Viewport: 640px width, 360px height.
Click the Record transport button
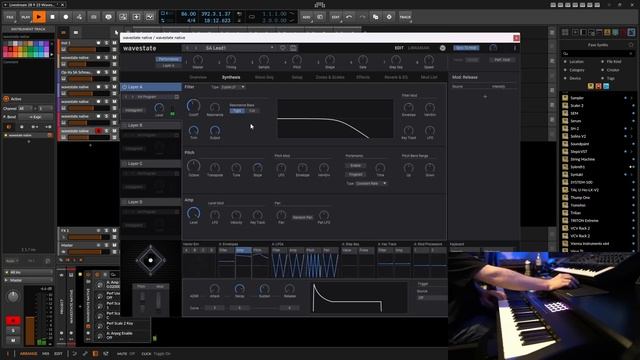point(66,17)
